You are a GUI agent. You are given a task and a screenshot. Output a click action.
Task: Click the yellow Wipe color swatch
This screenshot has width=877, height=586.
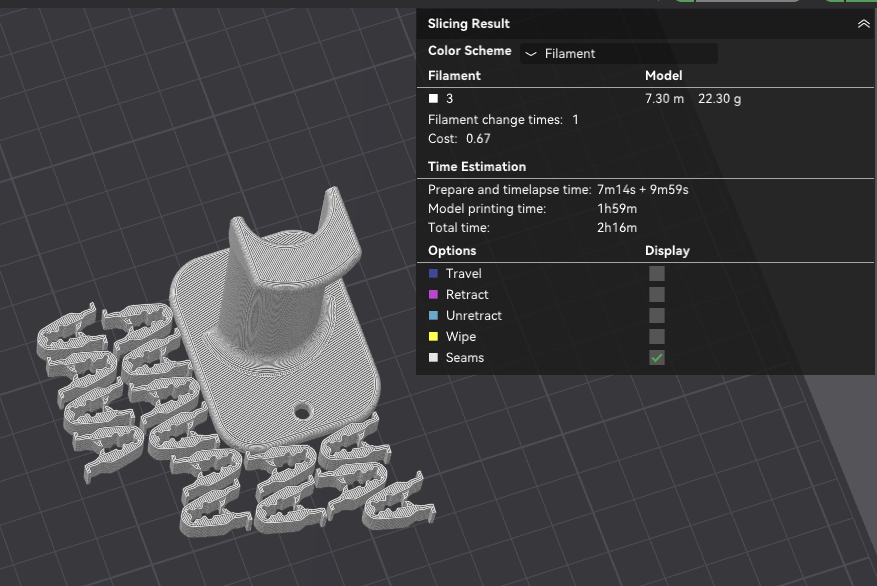click(433, 337)
